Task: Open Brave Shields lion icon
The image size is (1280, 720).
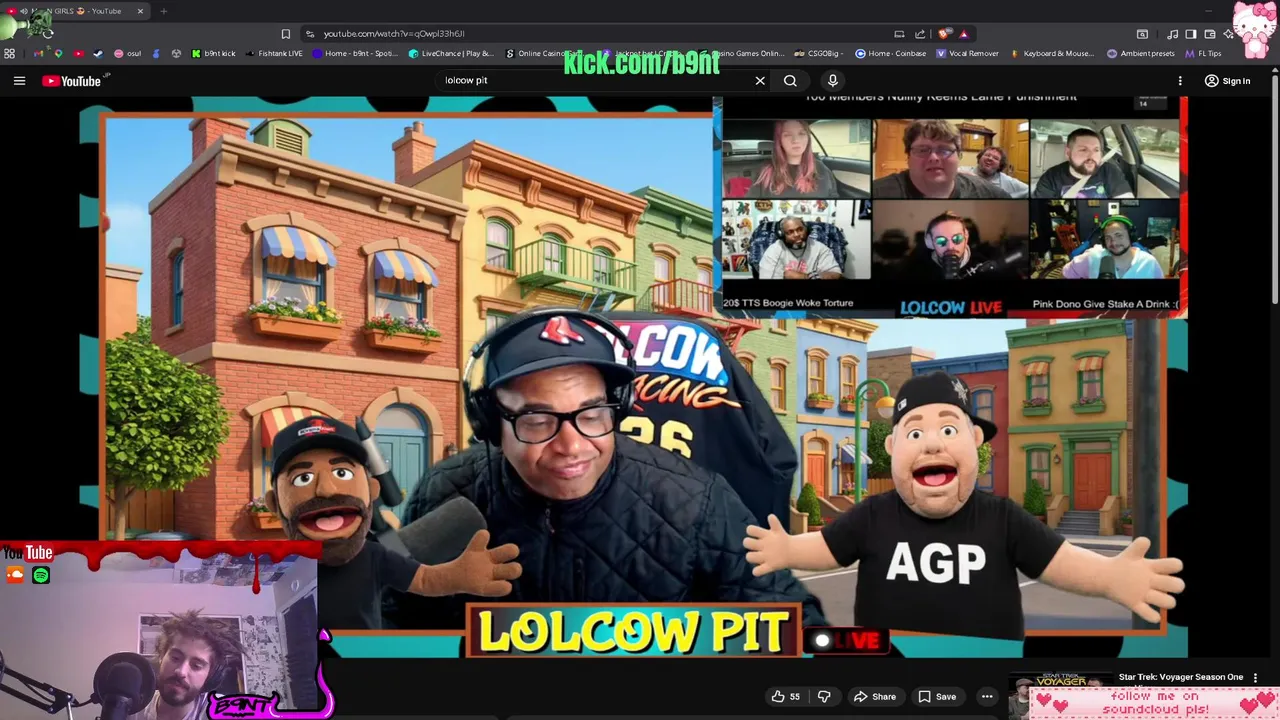Action: 945,33
